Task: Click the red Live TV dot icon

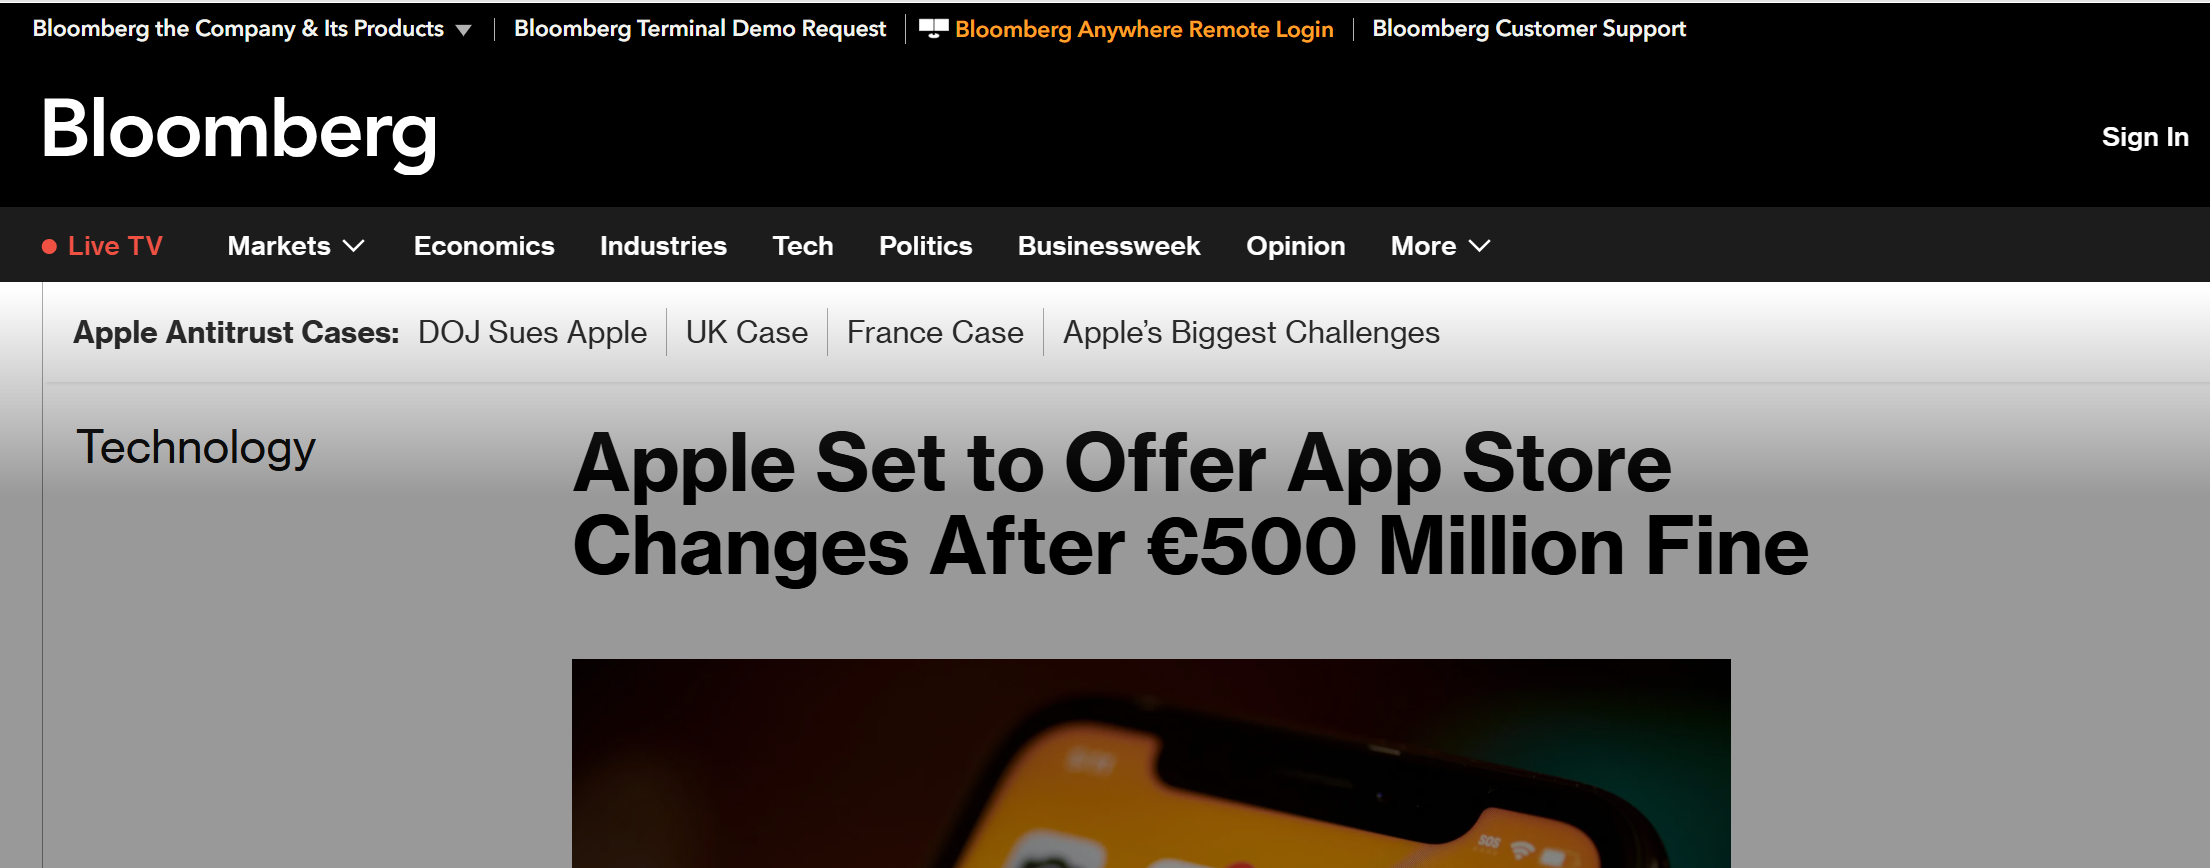Action: (49, 246)
